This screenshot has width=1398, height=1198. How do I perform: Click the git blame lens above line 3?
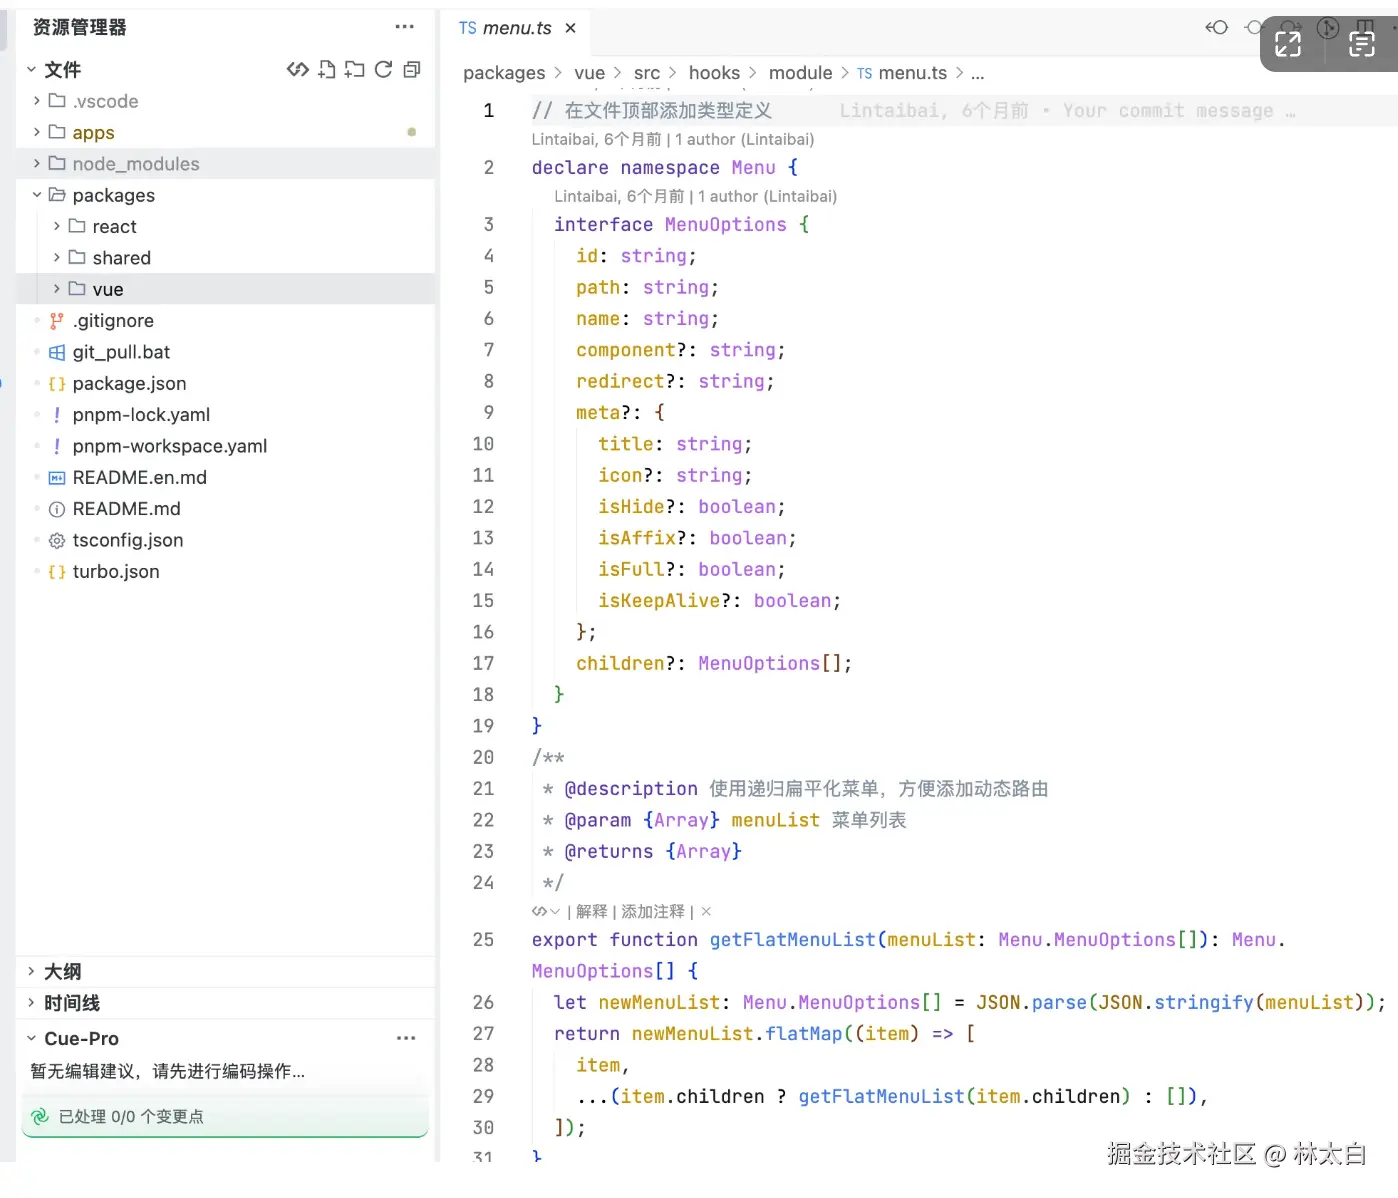[x=696, y=196]
